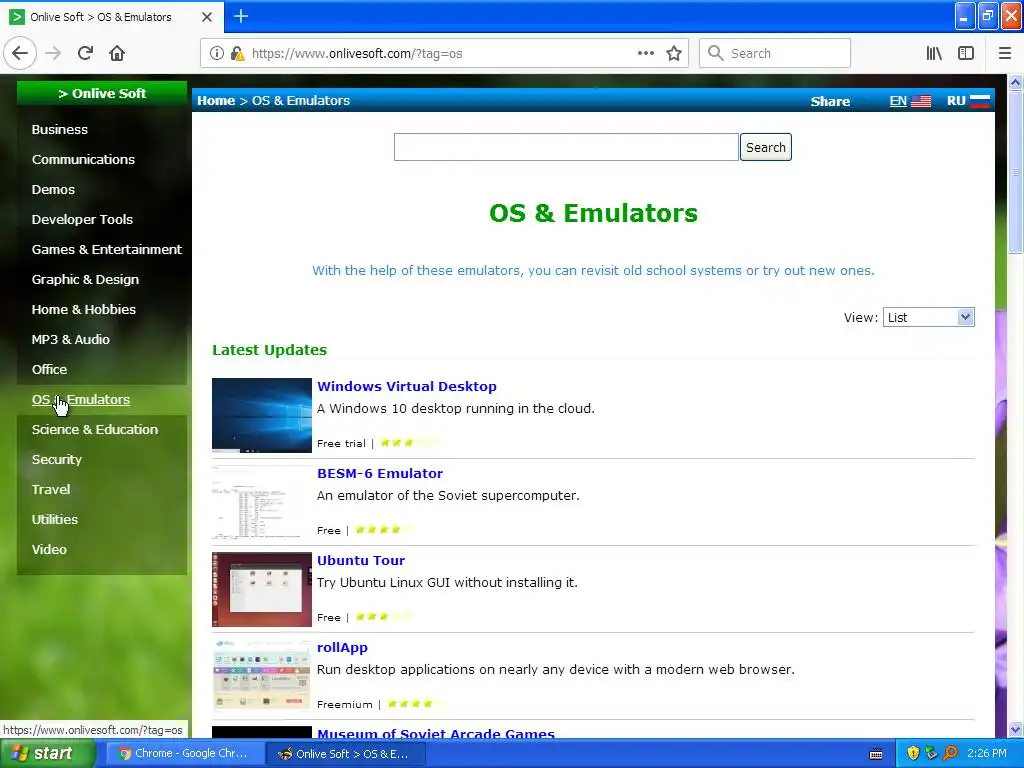
Task: Open BESM-6 Emulator link
Action: tap(379, 473)
